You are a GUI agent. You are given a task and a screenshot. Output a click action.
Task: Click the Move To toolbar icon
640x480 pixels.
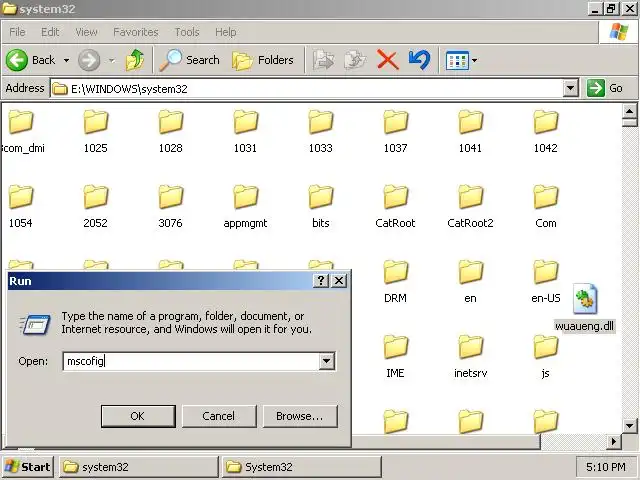(323, 60)
